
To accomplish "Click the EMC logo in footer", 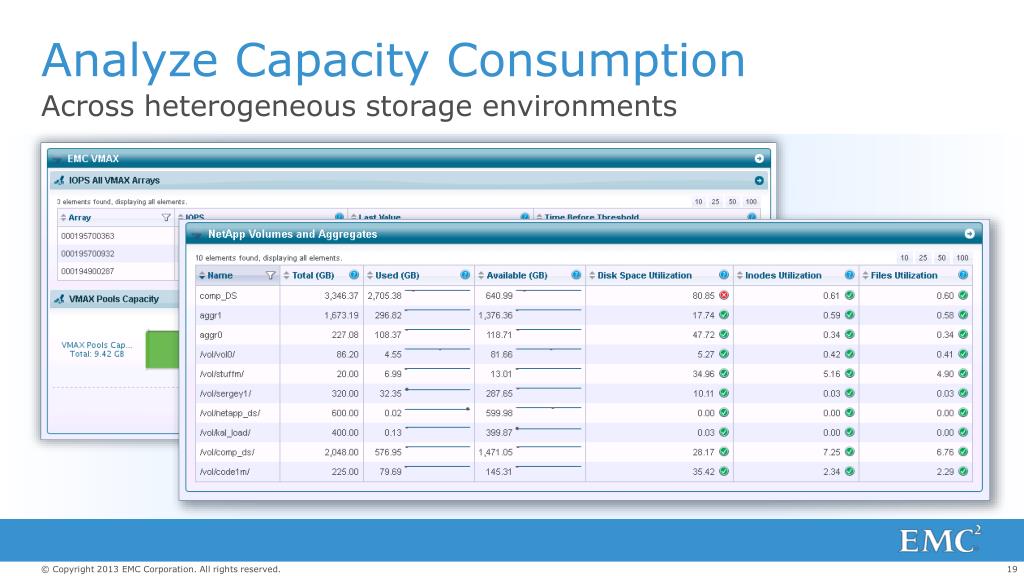I will point(939,540).
